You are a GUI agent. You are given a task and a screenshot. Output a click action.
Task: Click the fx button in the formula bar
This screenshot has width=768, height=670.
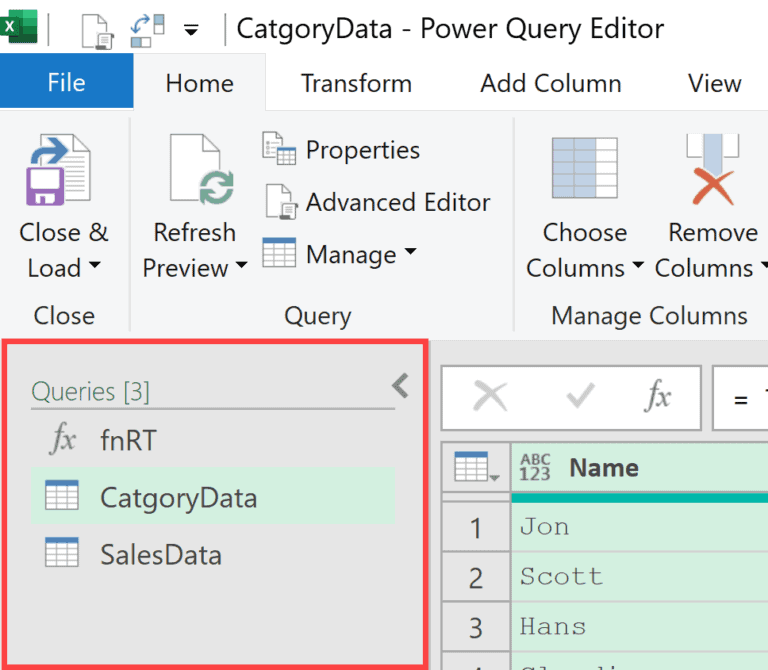click(657, 396)
